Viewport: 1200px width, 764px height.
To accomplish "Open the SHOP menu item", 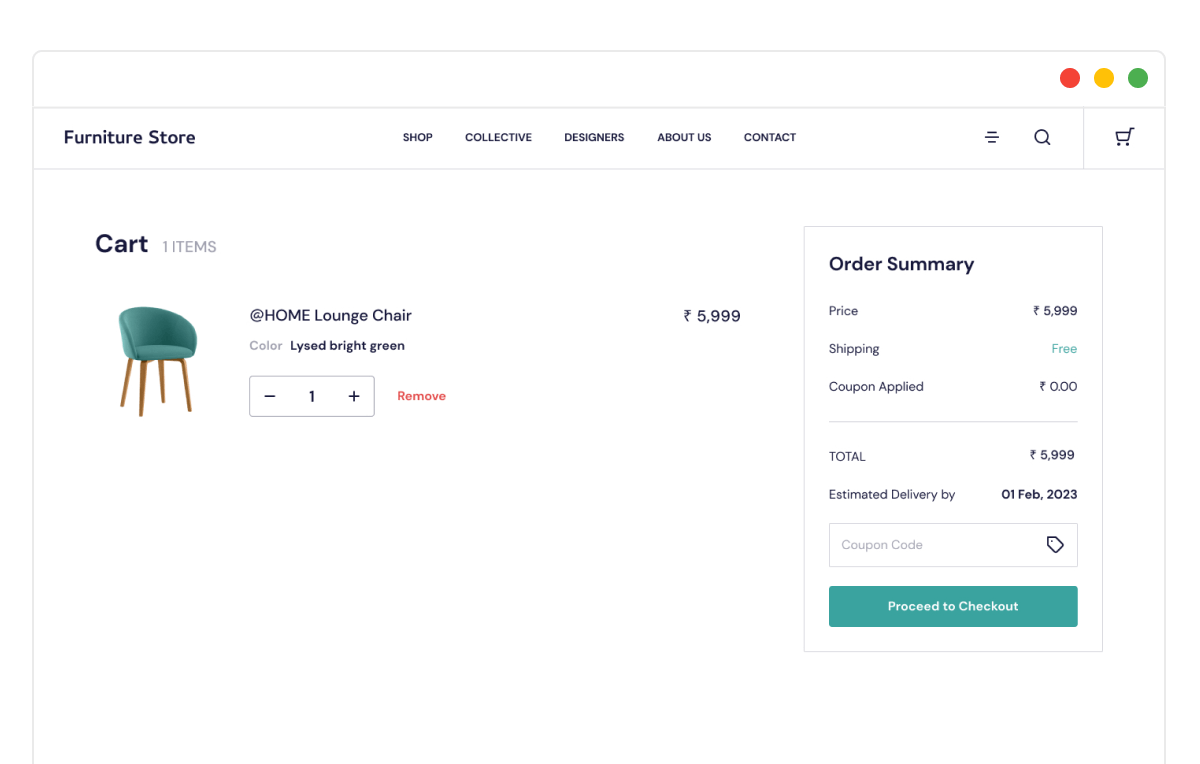I will [418, 138].
